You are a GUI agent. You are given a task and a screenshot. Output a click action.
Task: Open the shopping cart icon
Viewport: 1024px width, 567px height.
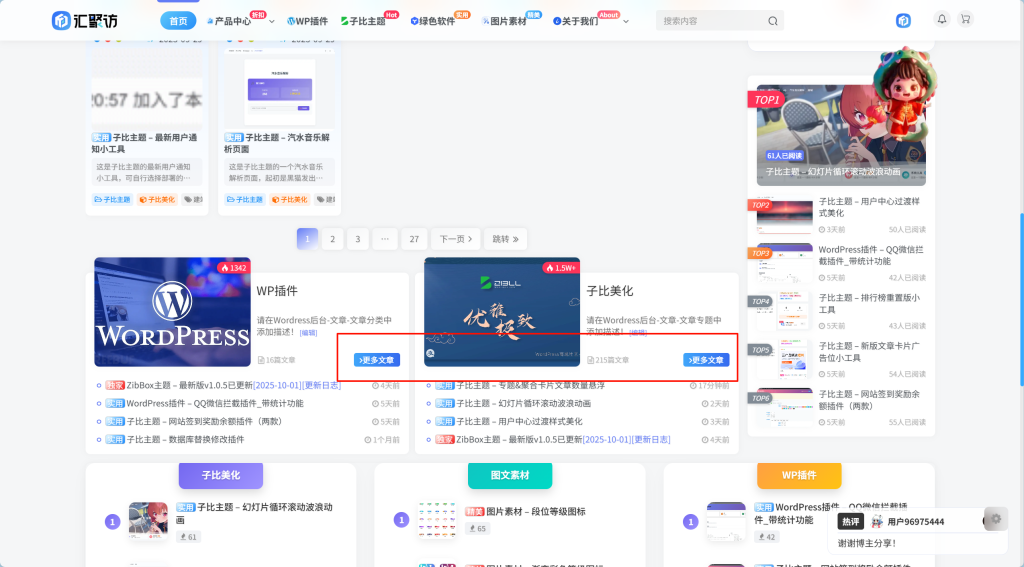(965, 20)
